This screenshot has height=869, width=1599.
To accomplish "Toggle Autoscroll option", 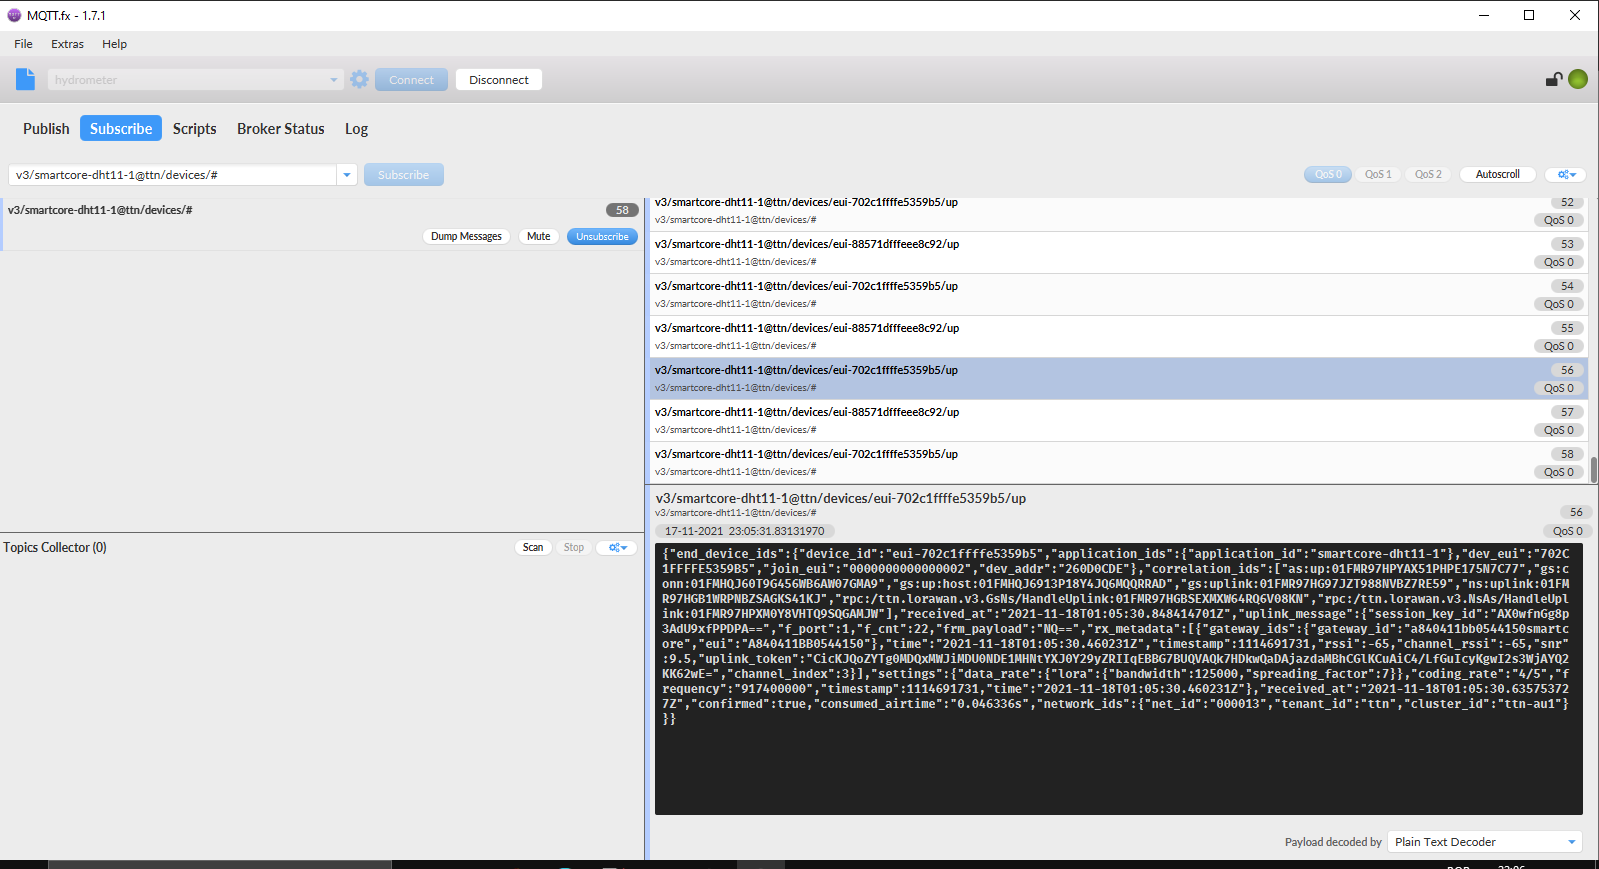I will click(1497, 174).
